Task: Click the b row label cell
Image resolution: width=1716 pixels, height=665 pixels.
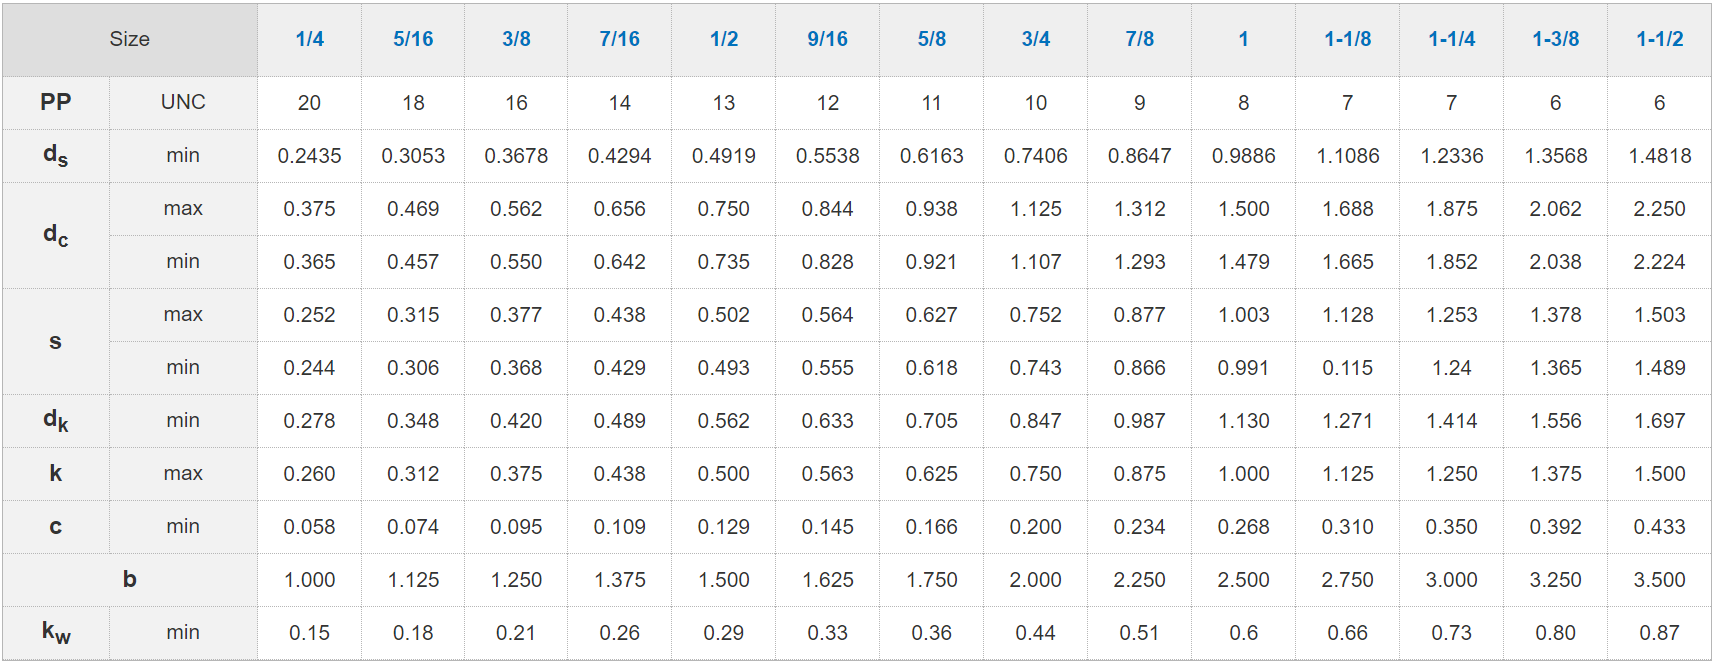Action: [130, 579]
